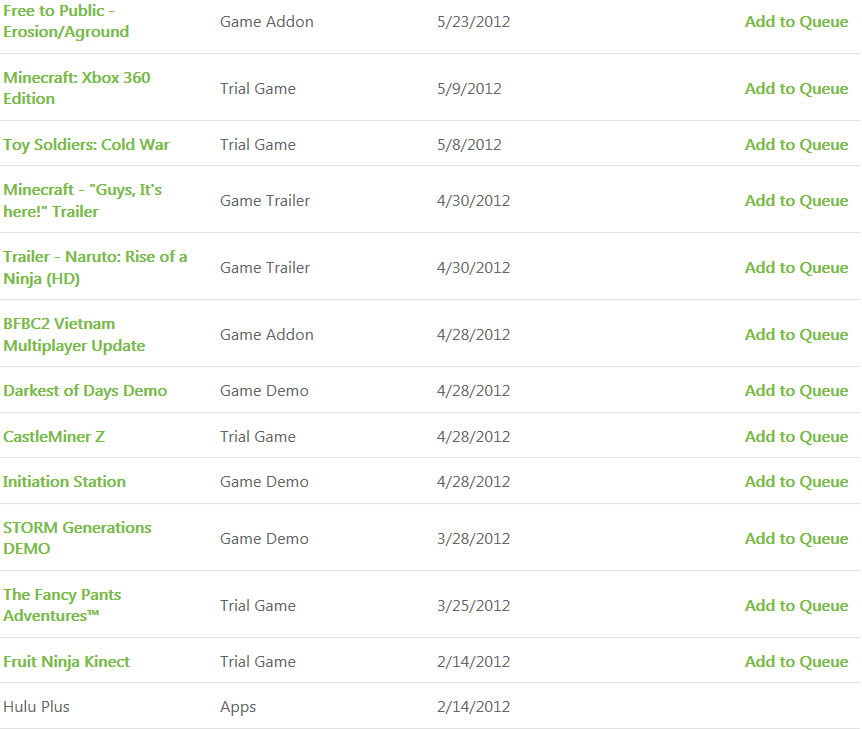862x729 pixels.
Task: Add CastleMiner Z to queue
Action: click(x=797, y=437)
